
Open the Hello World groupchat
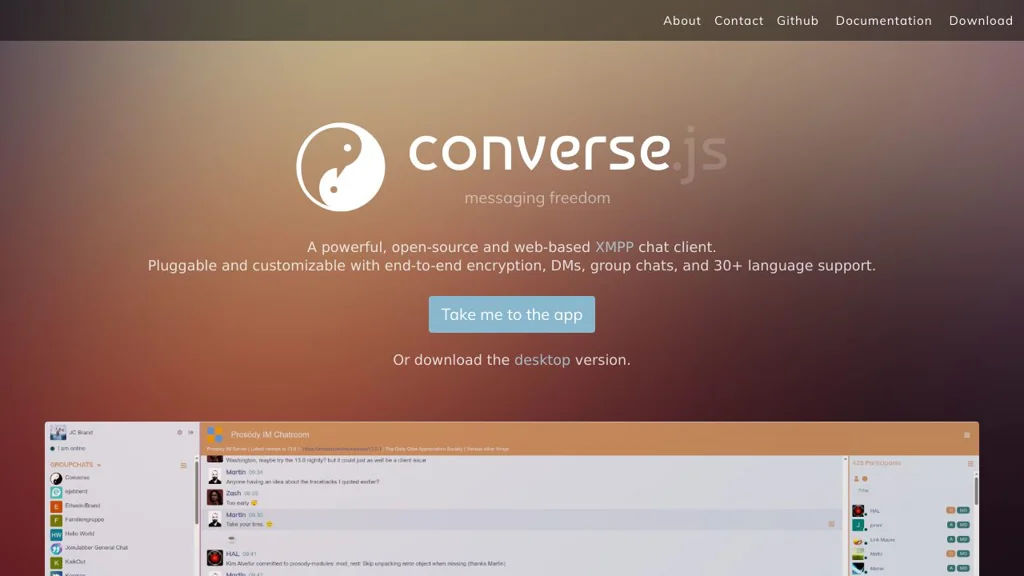[x=80, y=534]
